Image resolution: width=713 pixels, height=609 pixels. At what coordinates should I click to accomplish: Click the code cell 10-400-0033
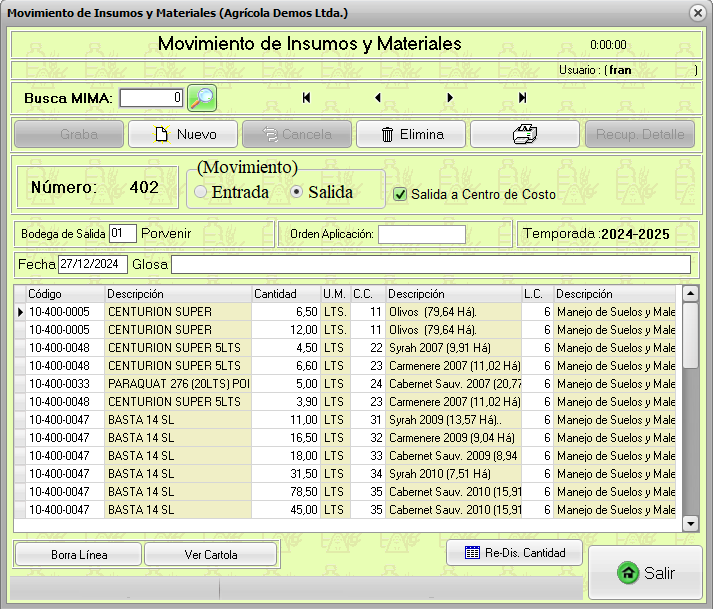[x=65, y=384]
